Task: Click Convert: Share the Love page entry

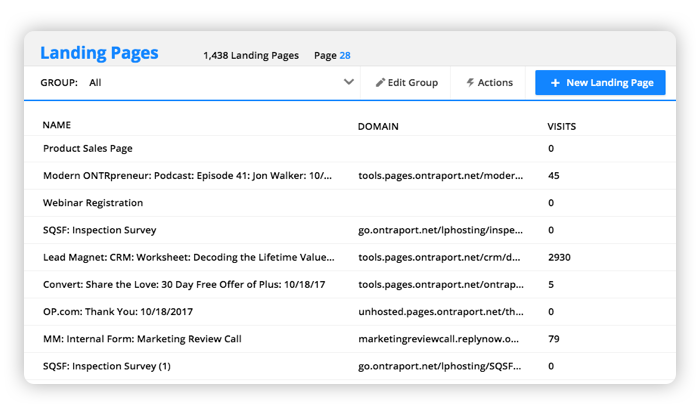Action: tap(184, 285)
